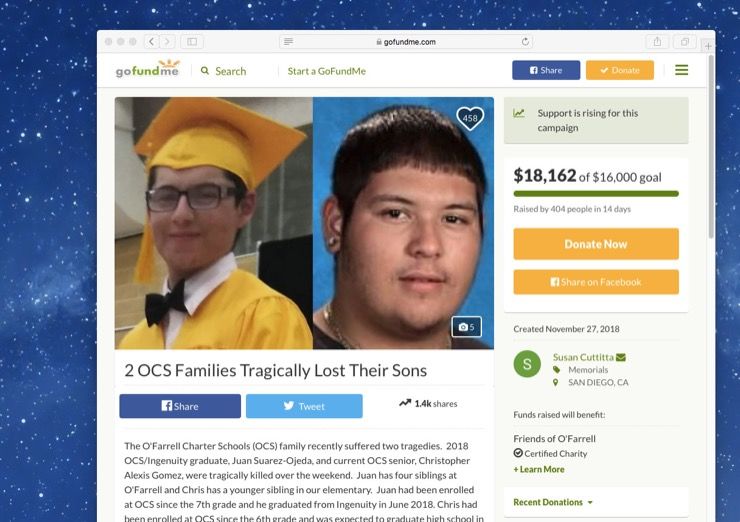Open Start a GoFundMe link
740x522 pixels.
327,71
